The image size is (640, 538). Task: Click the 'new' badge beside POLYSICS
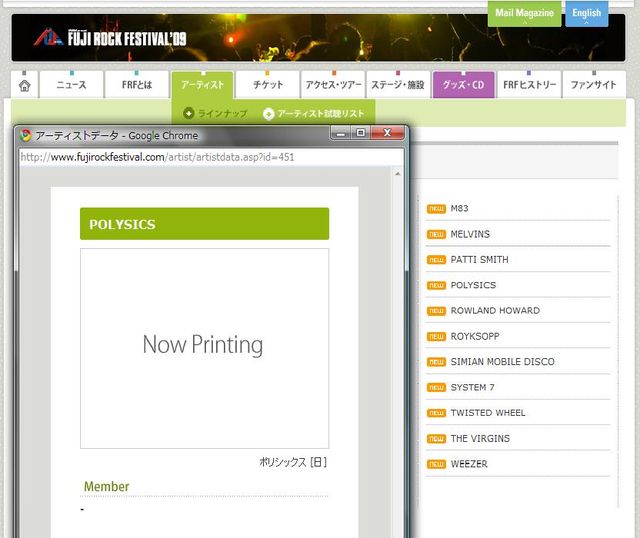[436, 285]
